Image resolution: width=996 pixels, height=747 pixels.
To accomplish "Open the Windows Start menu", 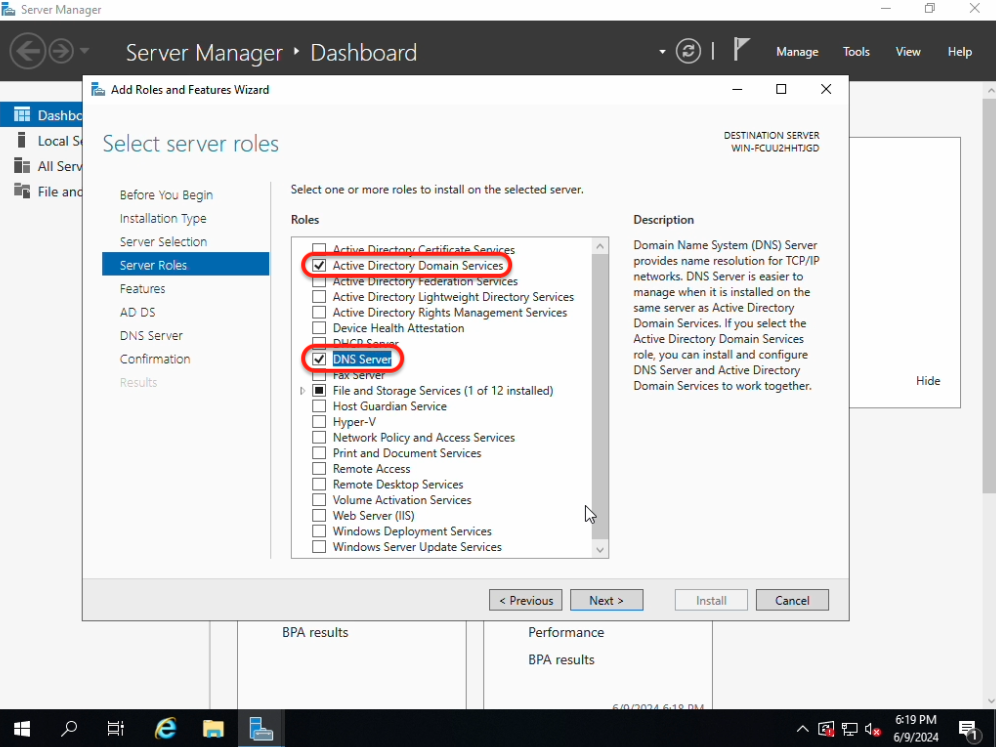I will click(22, 728).
